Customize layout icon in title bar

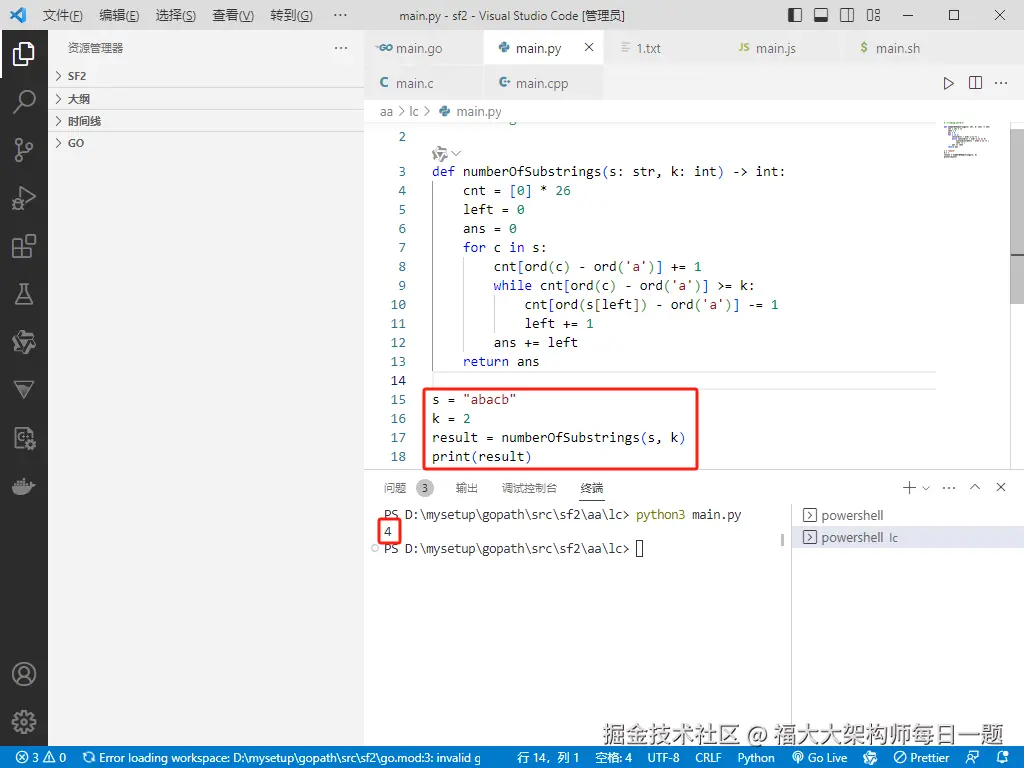pos(873,15)
